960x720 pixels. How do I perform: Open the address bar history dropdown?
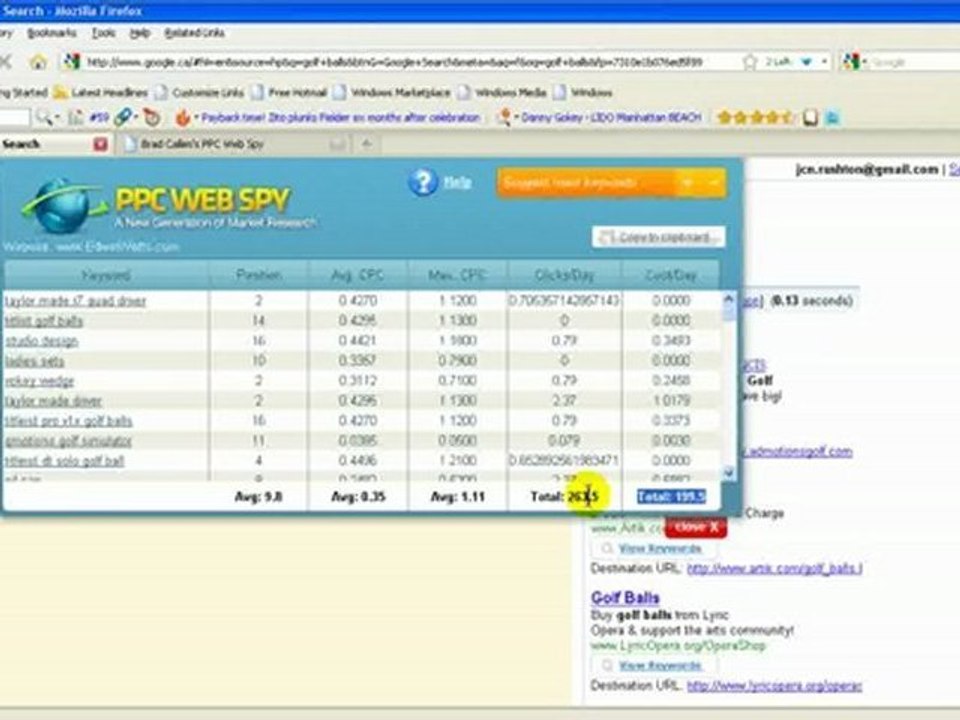pyautogui.click(x=824, y=61)
